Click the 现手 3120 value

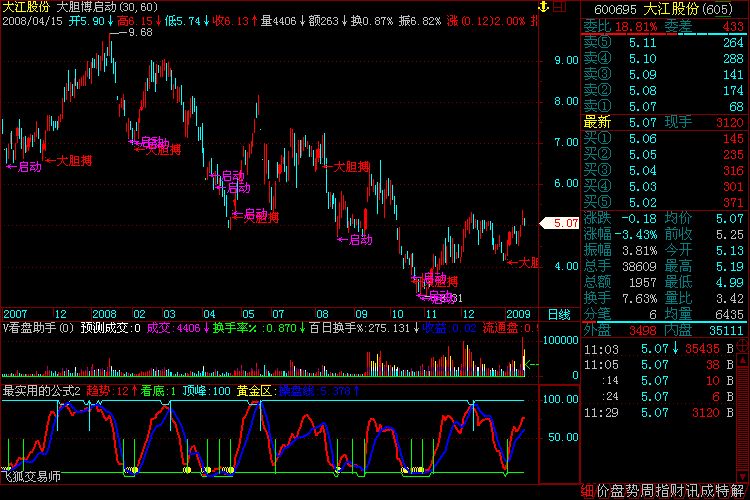[729, 122]
